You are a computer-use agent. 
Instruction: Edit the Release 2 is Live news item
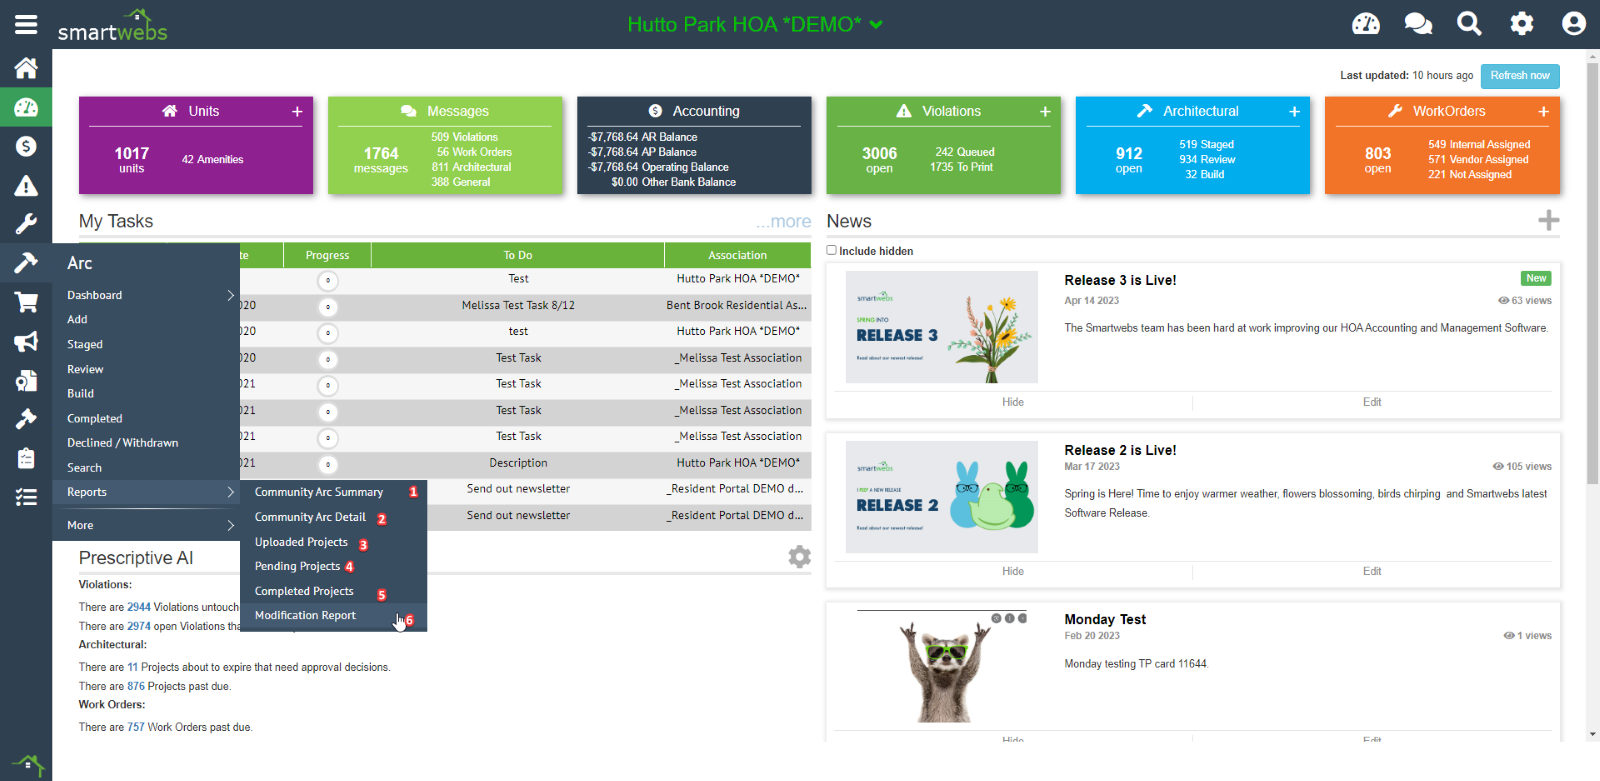pos(1372,571)
